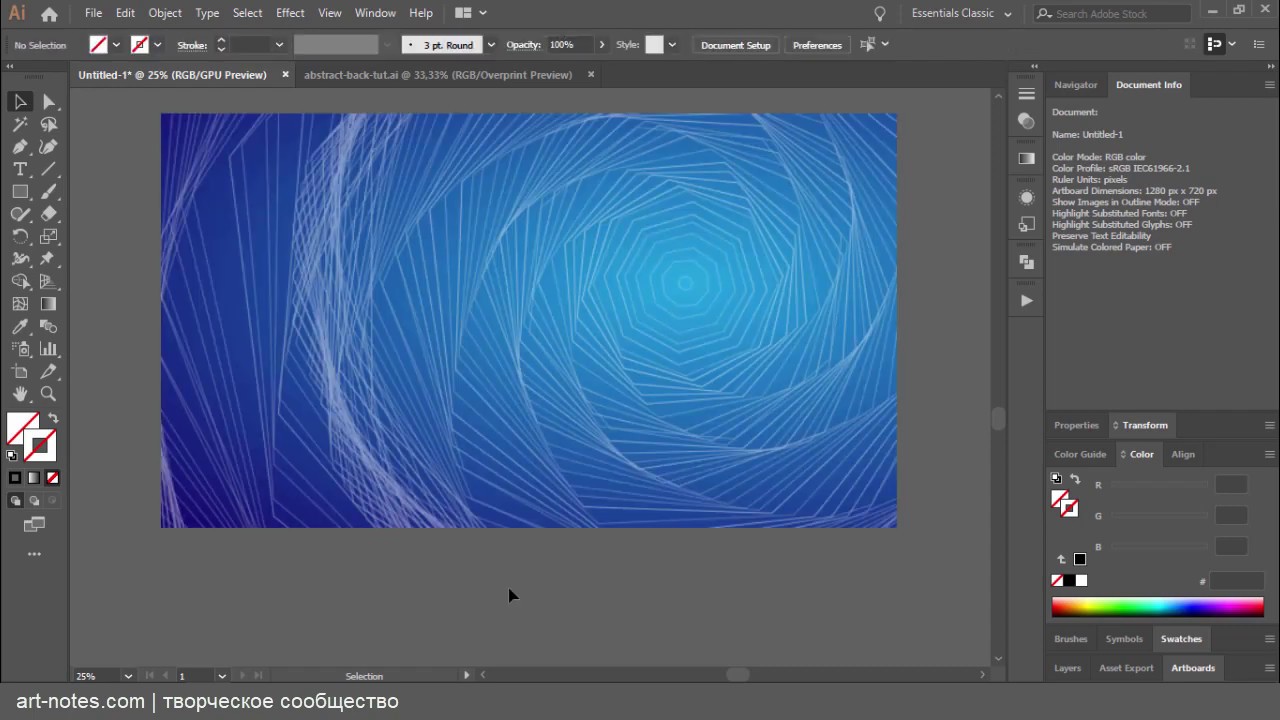Expand the Opacity slider arrow
1280x720 pixels.
[601, 45]
